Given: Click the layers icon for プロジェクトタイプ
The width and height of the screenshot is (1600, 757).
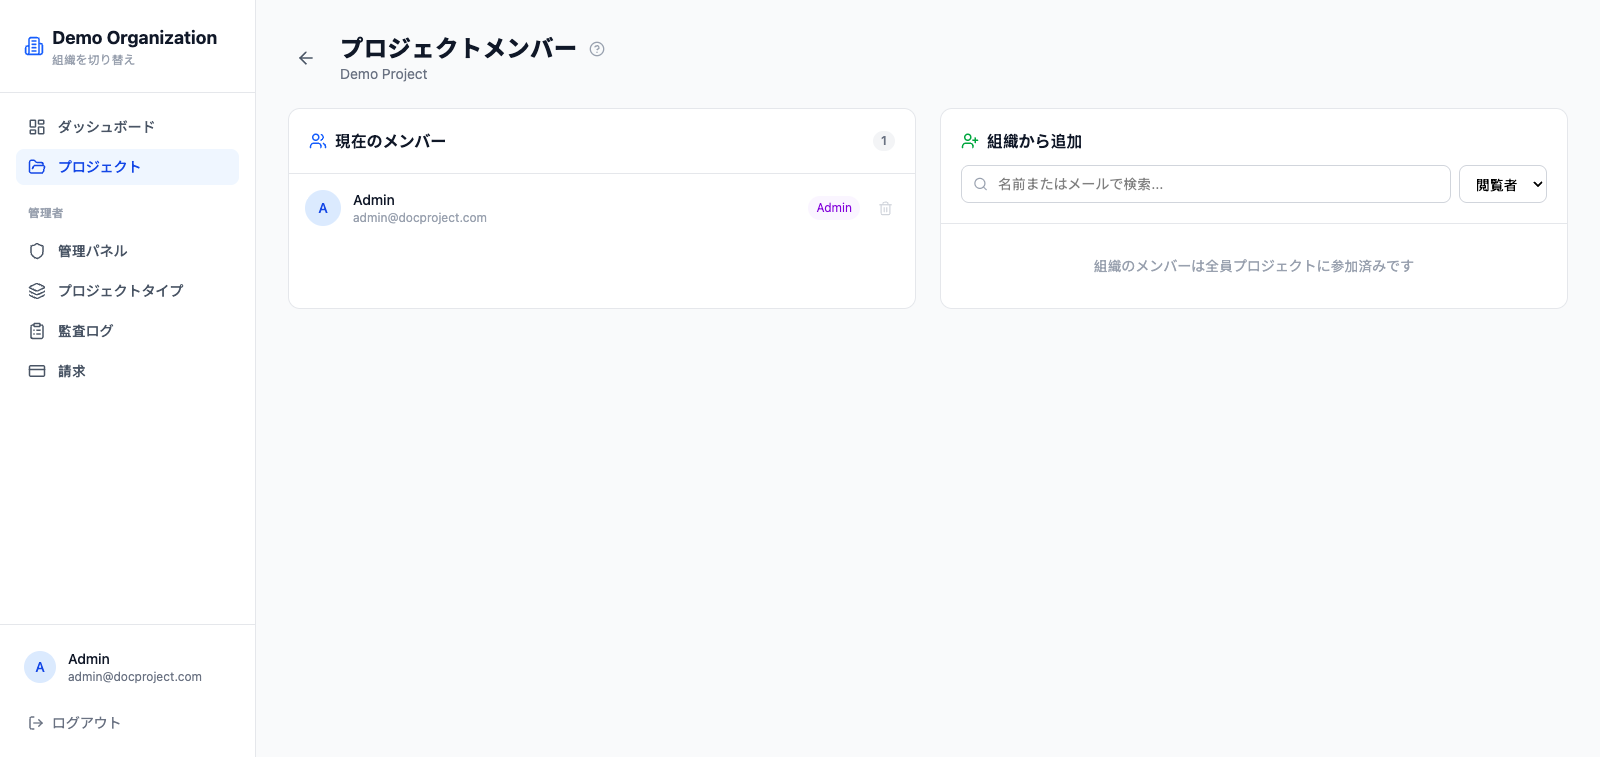Looking at the screenshot, I should pyautogui.click(x=37, y=291).
